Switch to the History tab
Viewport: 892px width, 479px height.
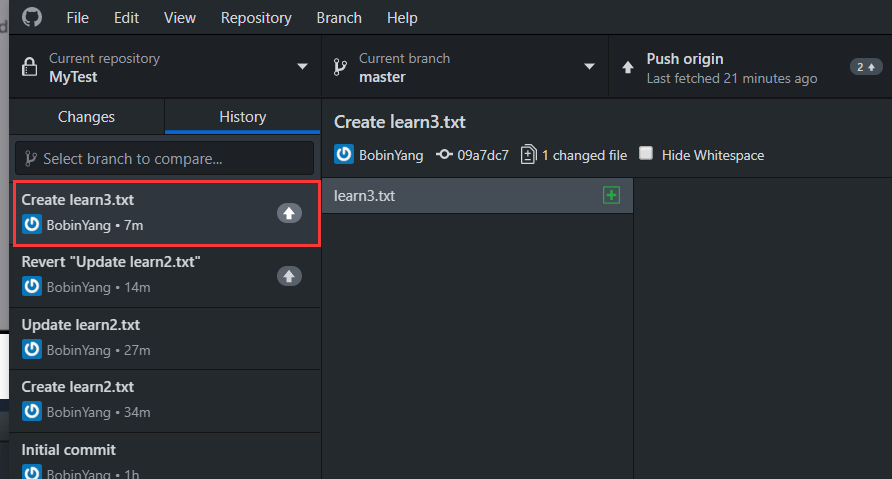[x=242, y=117]
